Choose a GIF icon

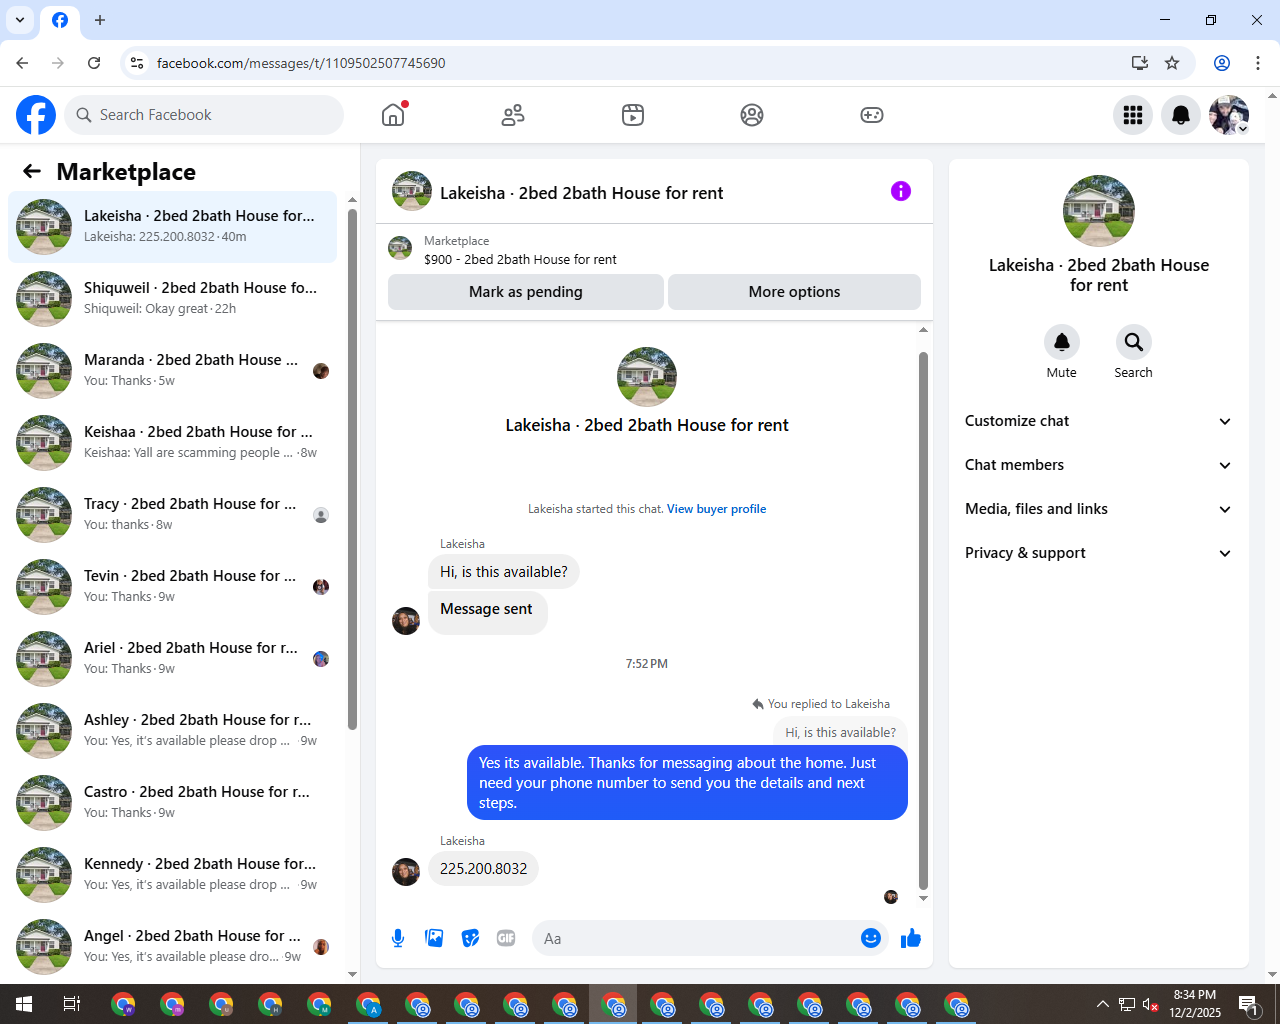pos(506,938)
